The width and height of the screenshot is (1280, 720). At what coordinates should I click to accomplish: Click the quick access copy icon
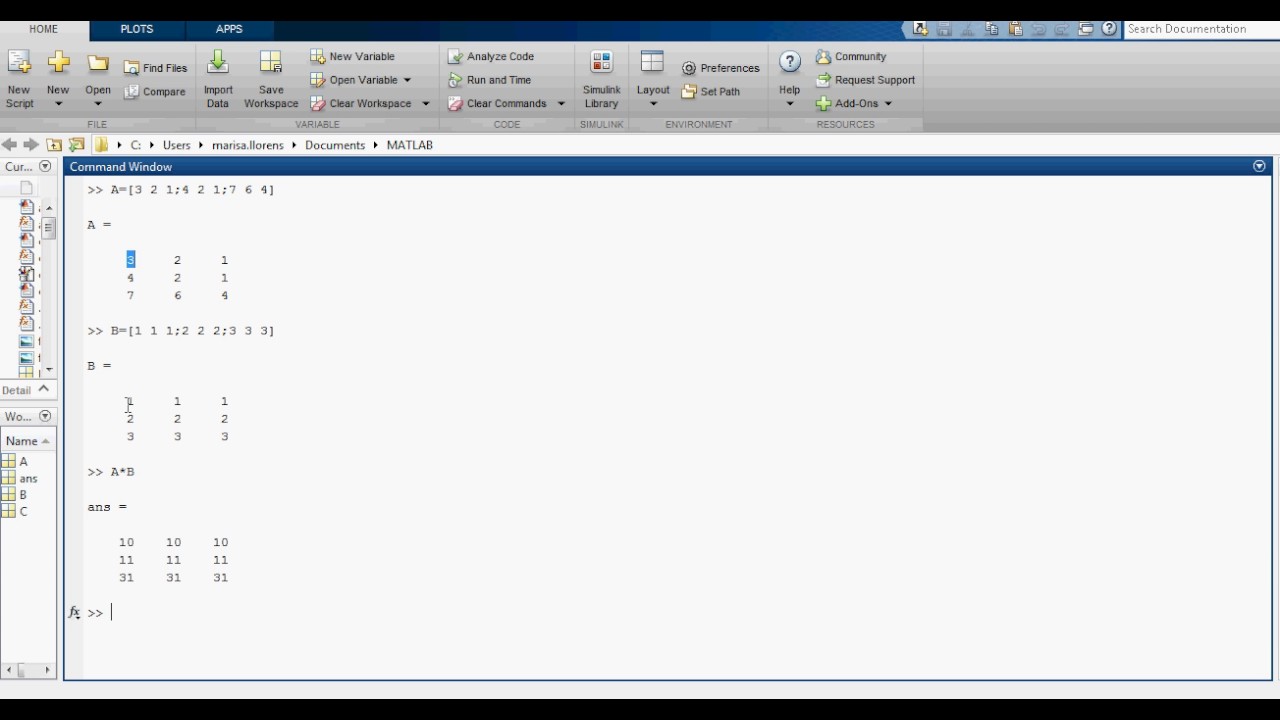(x=992, y=29)
